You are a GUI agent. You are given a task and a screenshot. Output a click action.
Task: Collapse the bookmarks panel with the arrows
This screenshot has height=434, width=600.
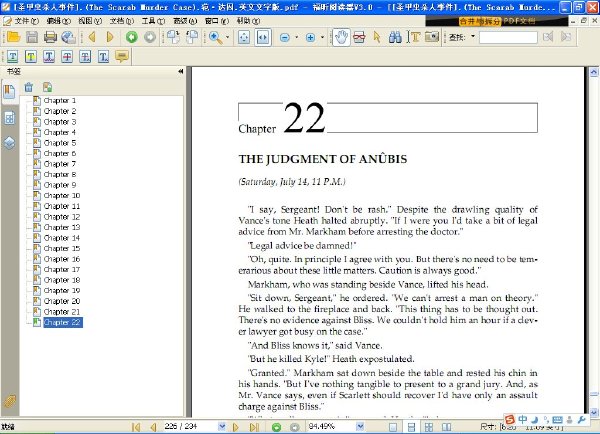181,72
